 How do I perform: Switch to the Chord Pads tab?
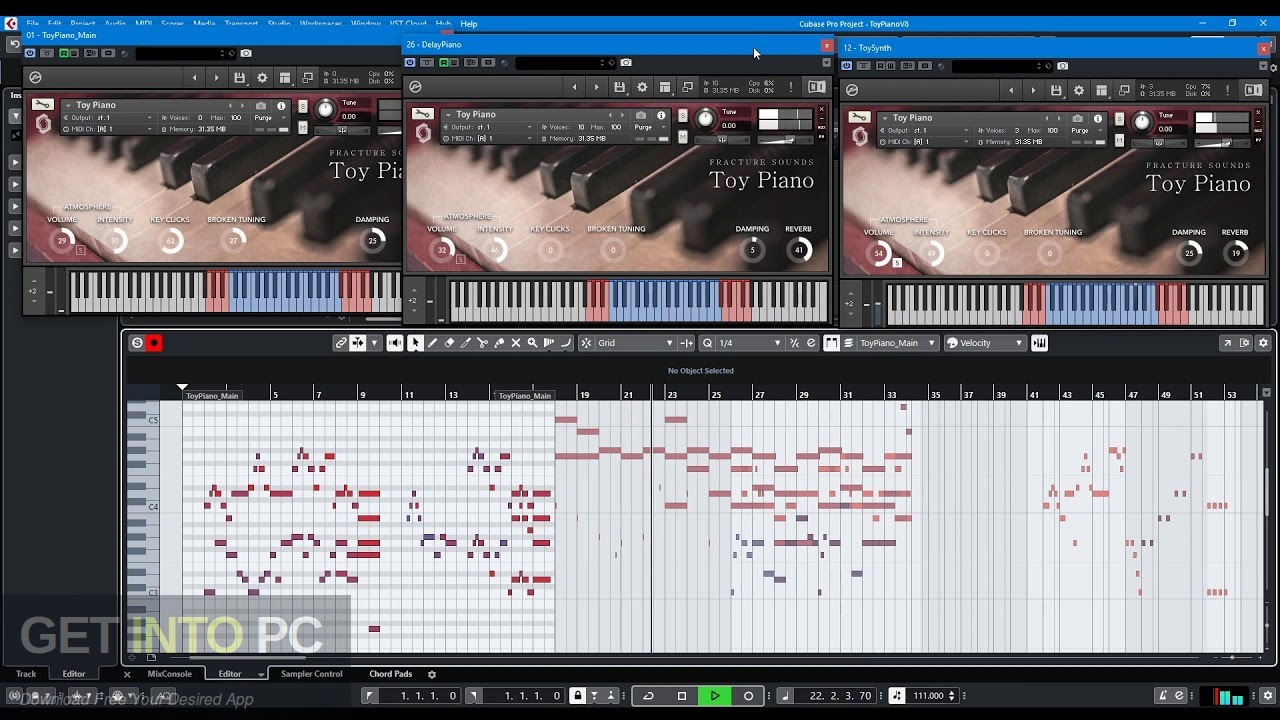tap(391, 674)
